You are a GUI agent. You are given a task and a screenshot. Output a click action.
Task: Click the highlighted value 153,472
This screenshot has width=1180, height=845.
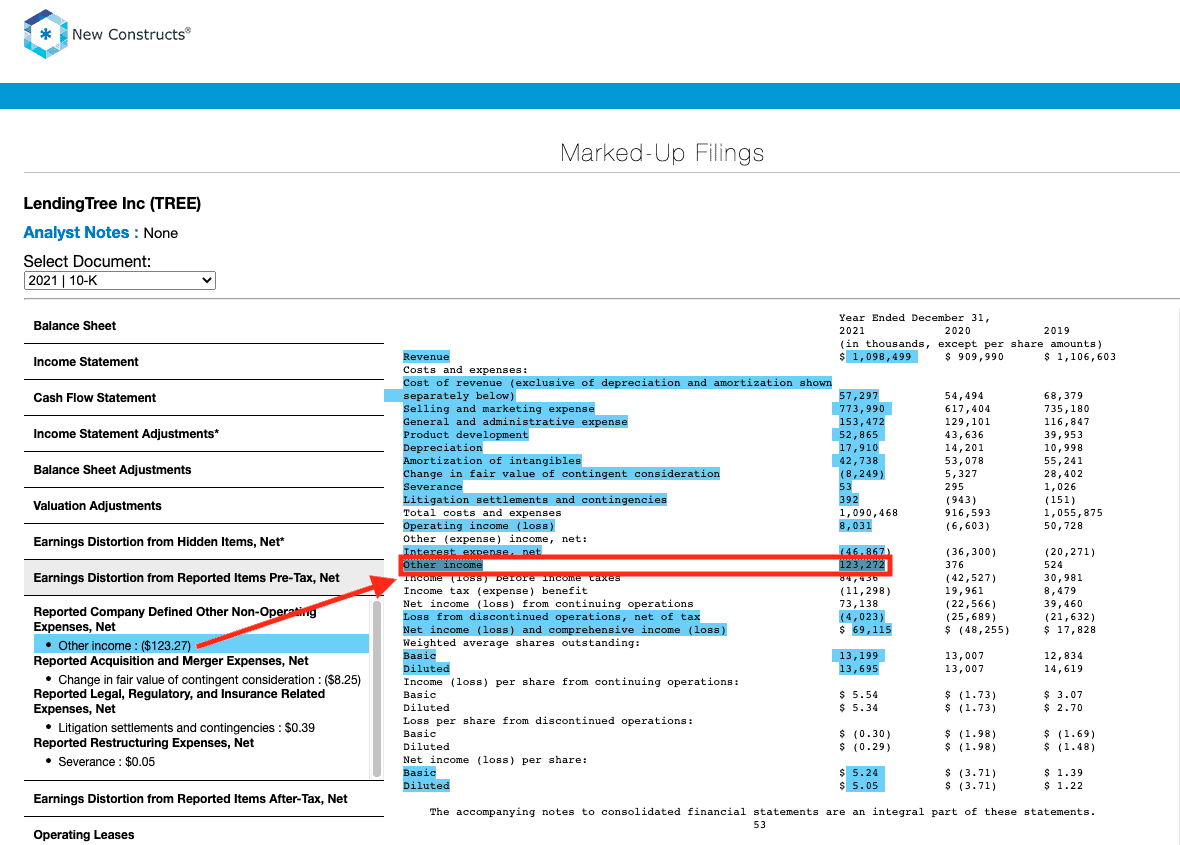click(x=862, y=421)
